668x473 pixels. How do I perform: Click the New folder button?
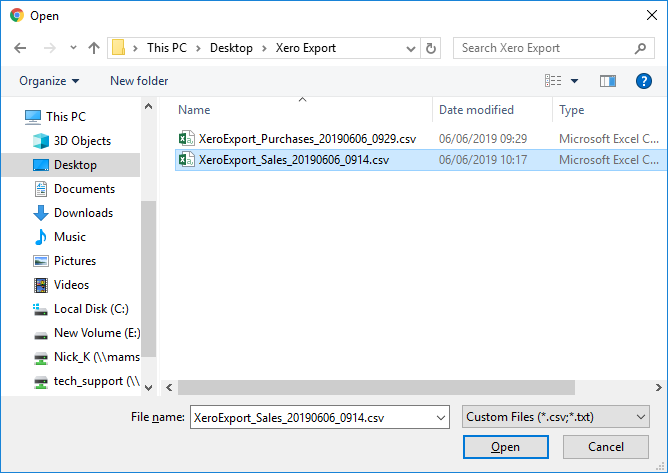139,81
